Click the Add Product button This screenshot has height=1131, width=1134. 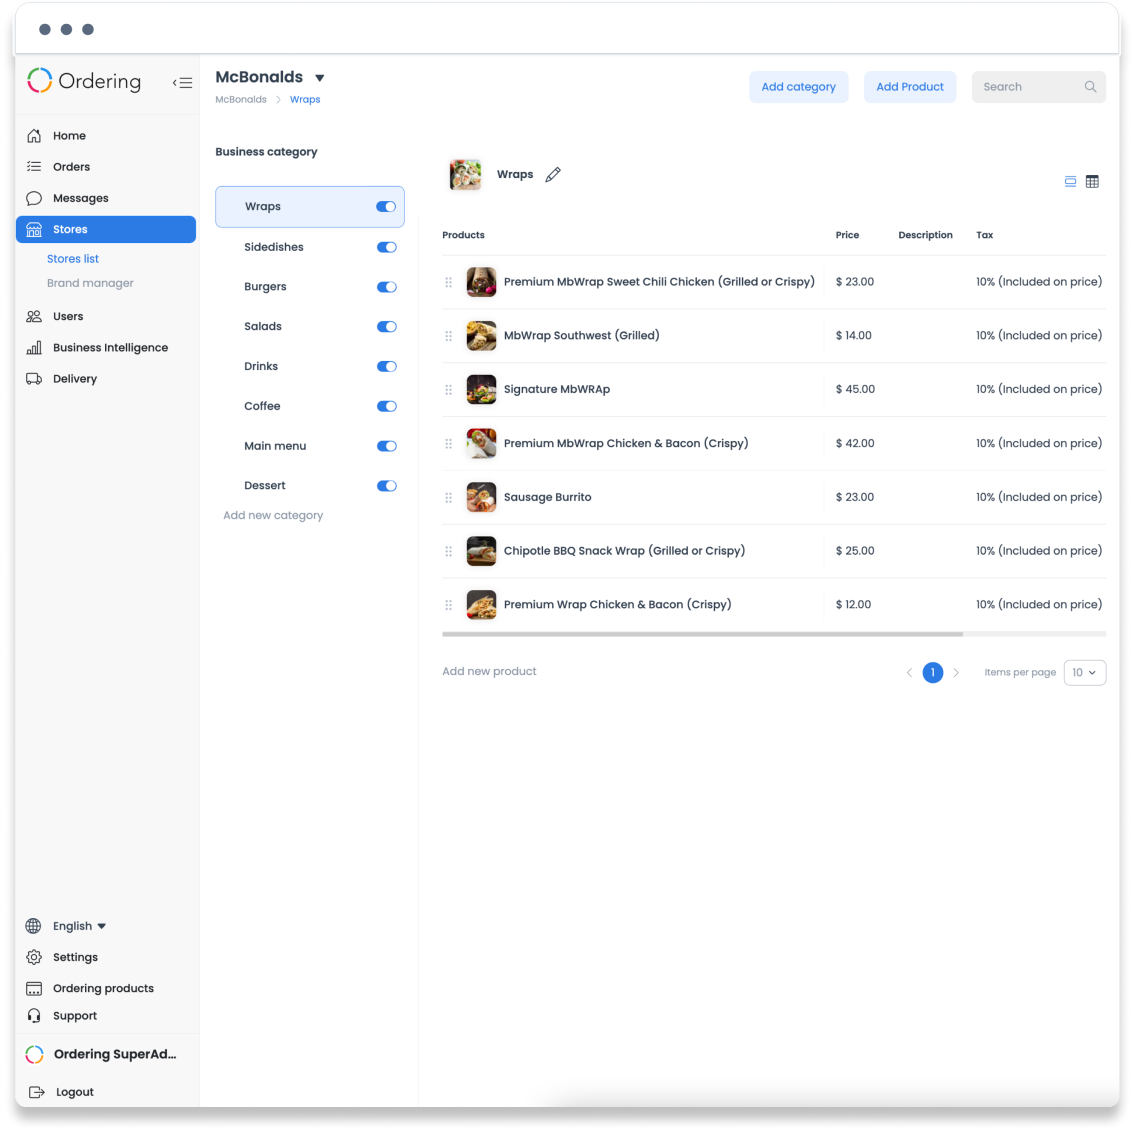[x=910, y=87]
